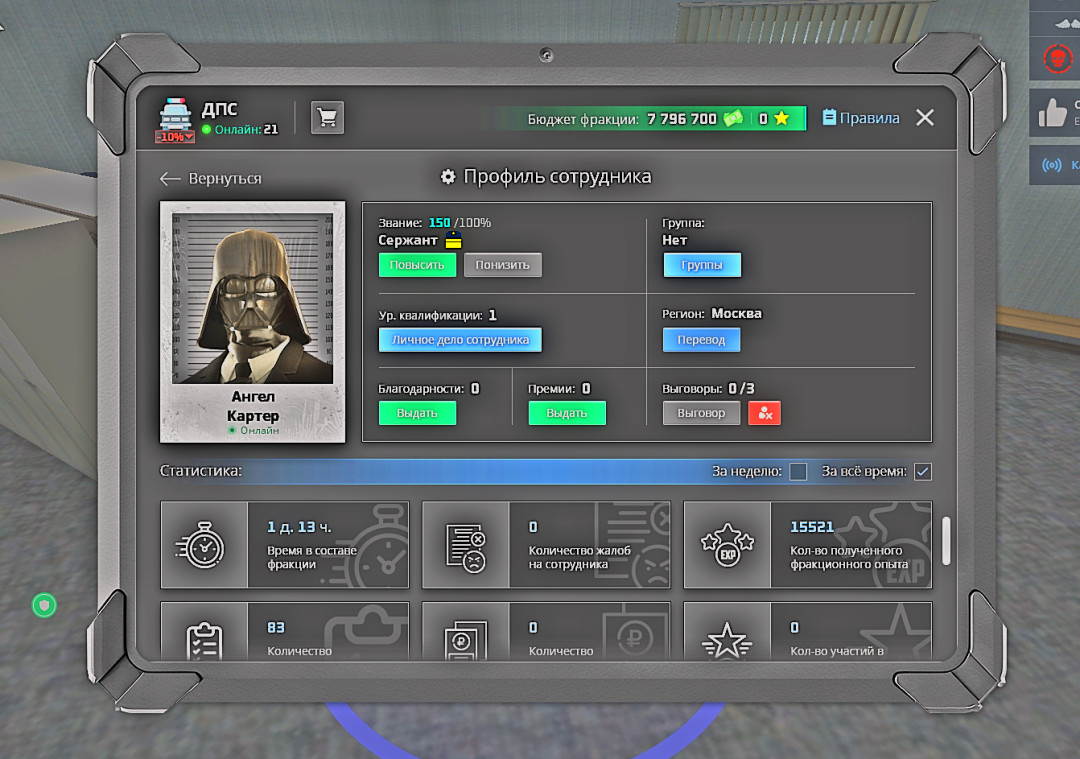Toggle the За всё время checkbox

tap(922, 472)
